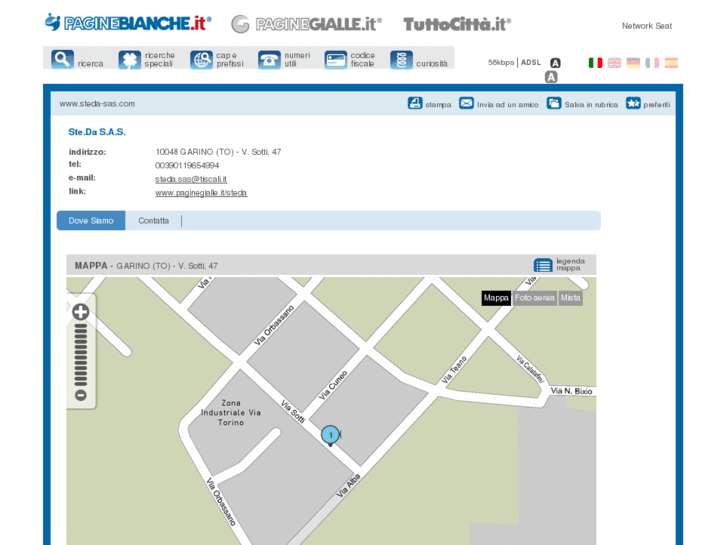Image resolution: width=727 pixels, height=545 pixels.
Task: Click the preferiti star icon
Action: click(x=633, y=103)
